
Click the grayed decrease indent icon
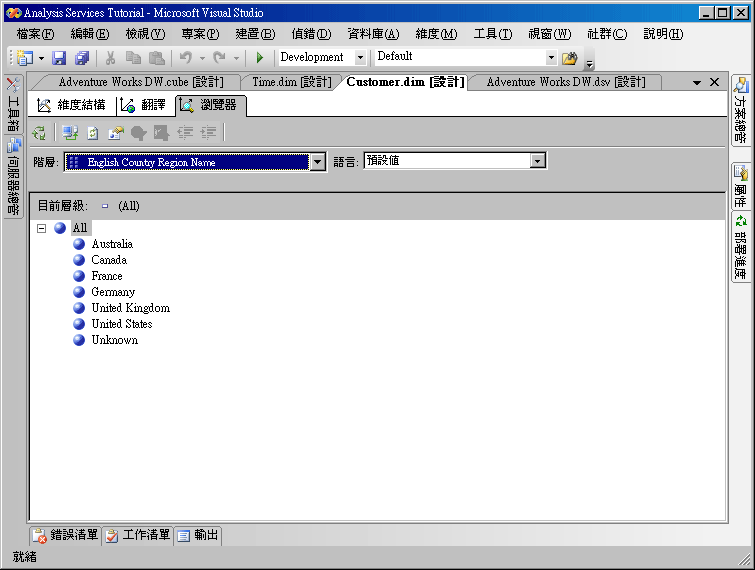[185, 132]
